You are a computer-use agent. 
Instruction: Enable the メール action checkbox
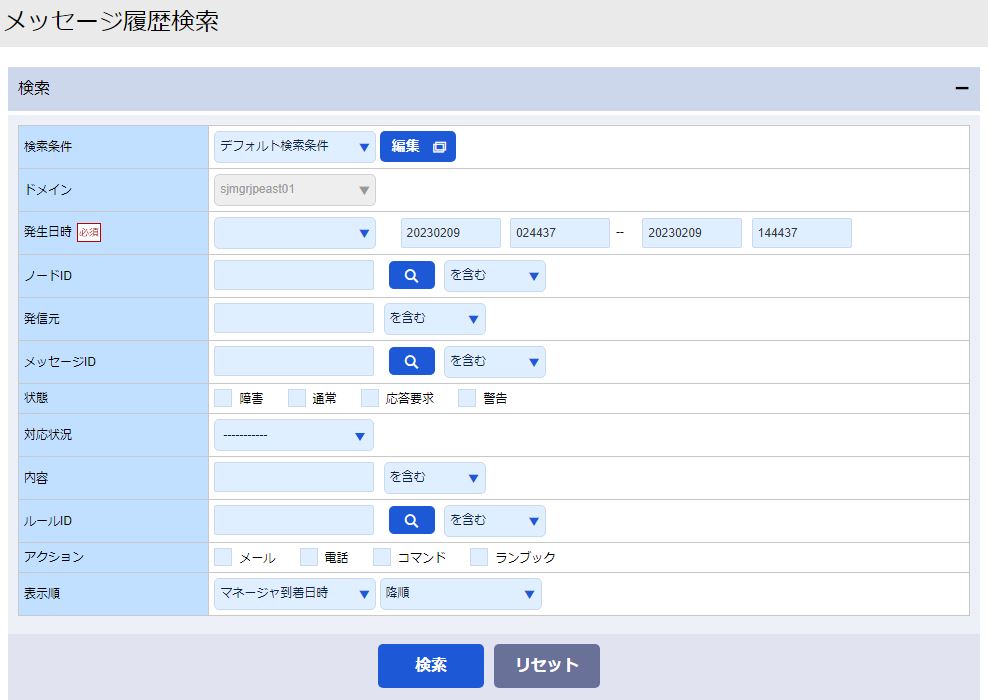pyautogui.click(x=223, y=557)
